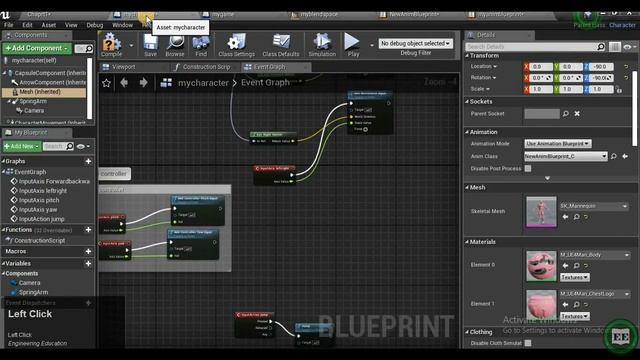Open Add New dropdown in My Blueprint
The width and height of the screenshot is (640, 360).
click(22, 146)
